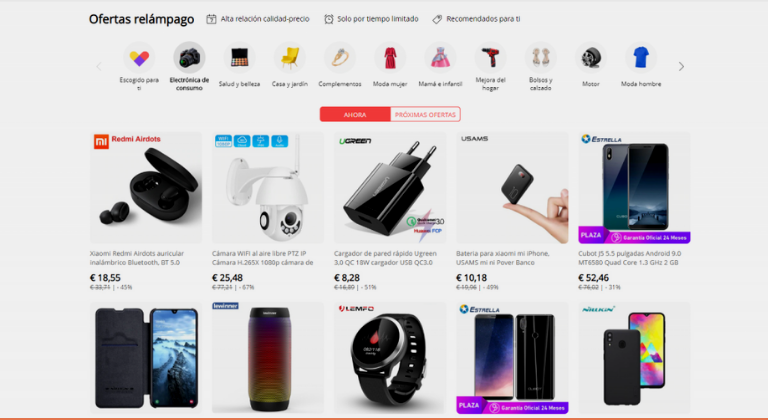The width and height of the screenshot is (768, 420).
Task: Show next categories with right arrow
Action: (x=681, y=67)
